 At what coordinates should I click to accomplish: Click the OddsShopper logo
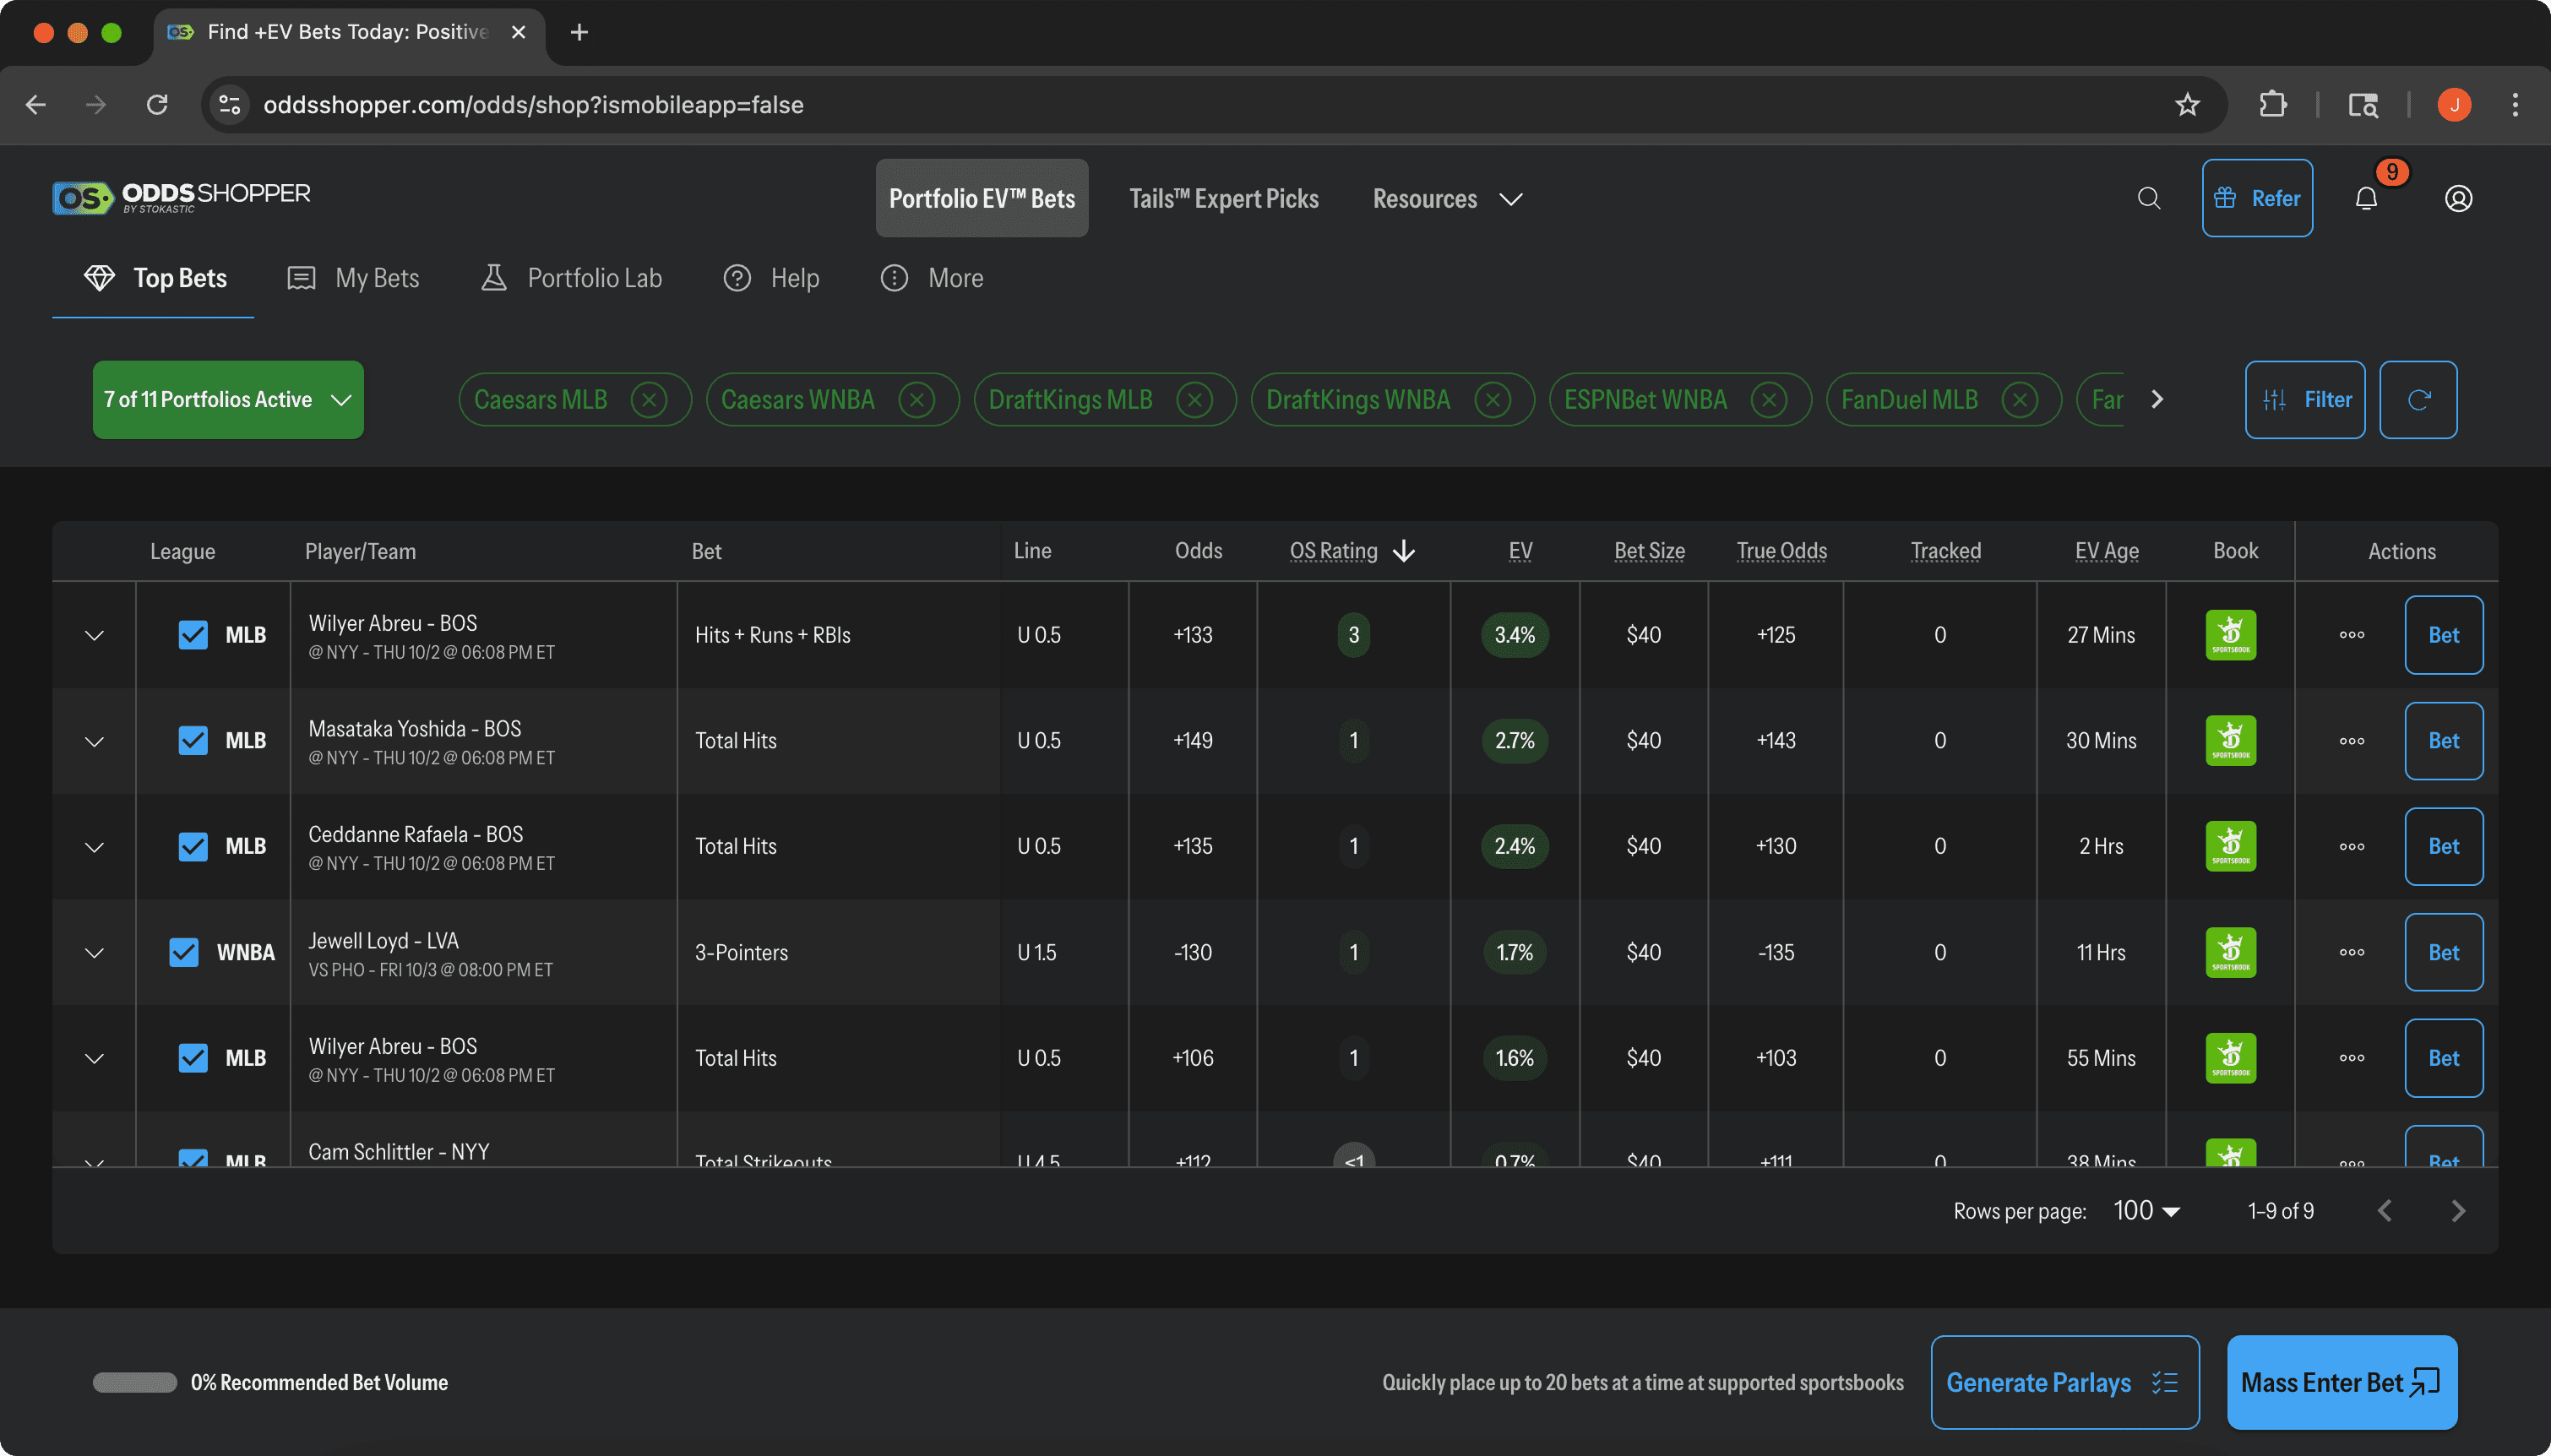click(180, 197)
